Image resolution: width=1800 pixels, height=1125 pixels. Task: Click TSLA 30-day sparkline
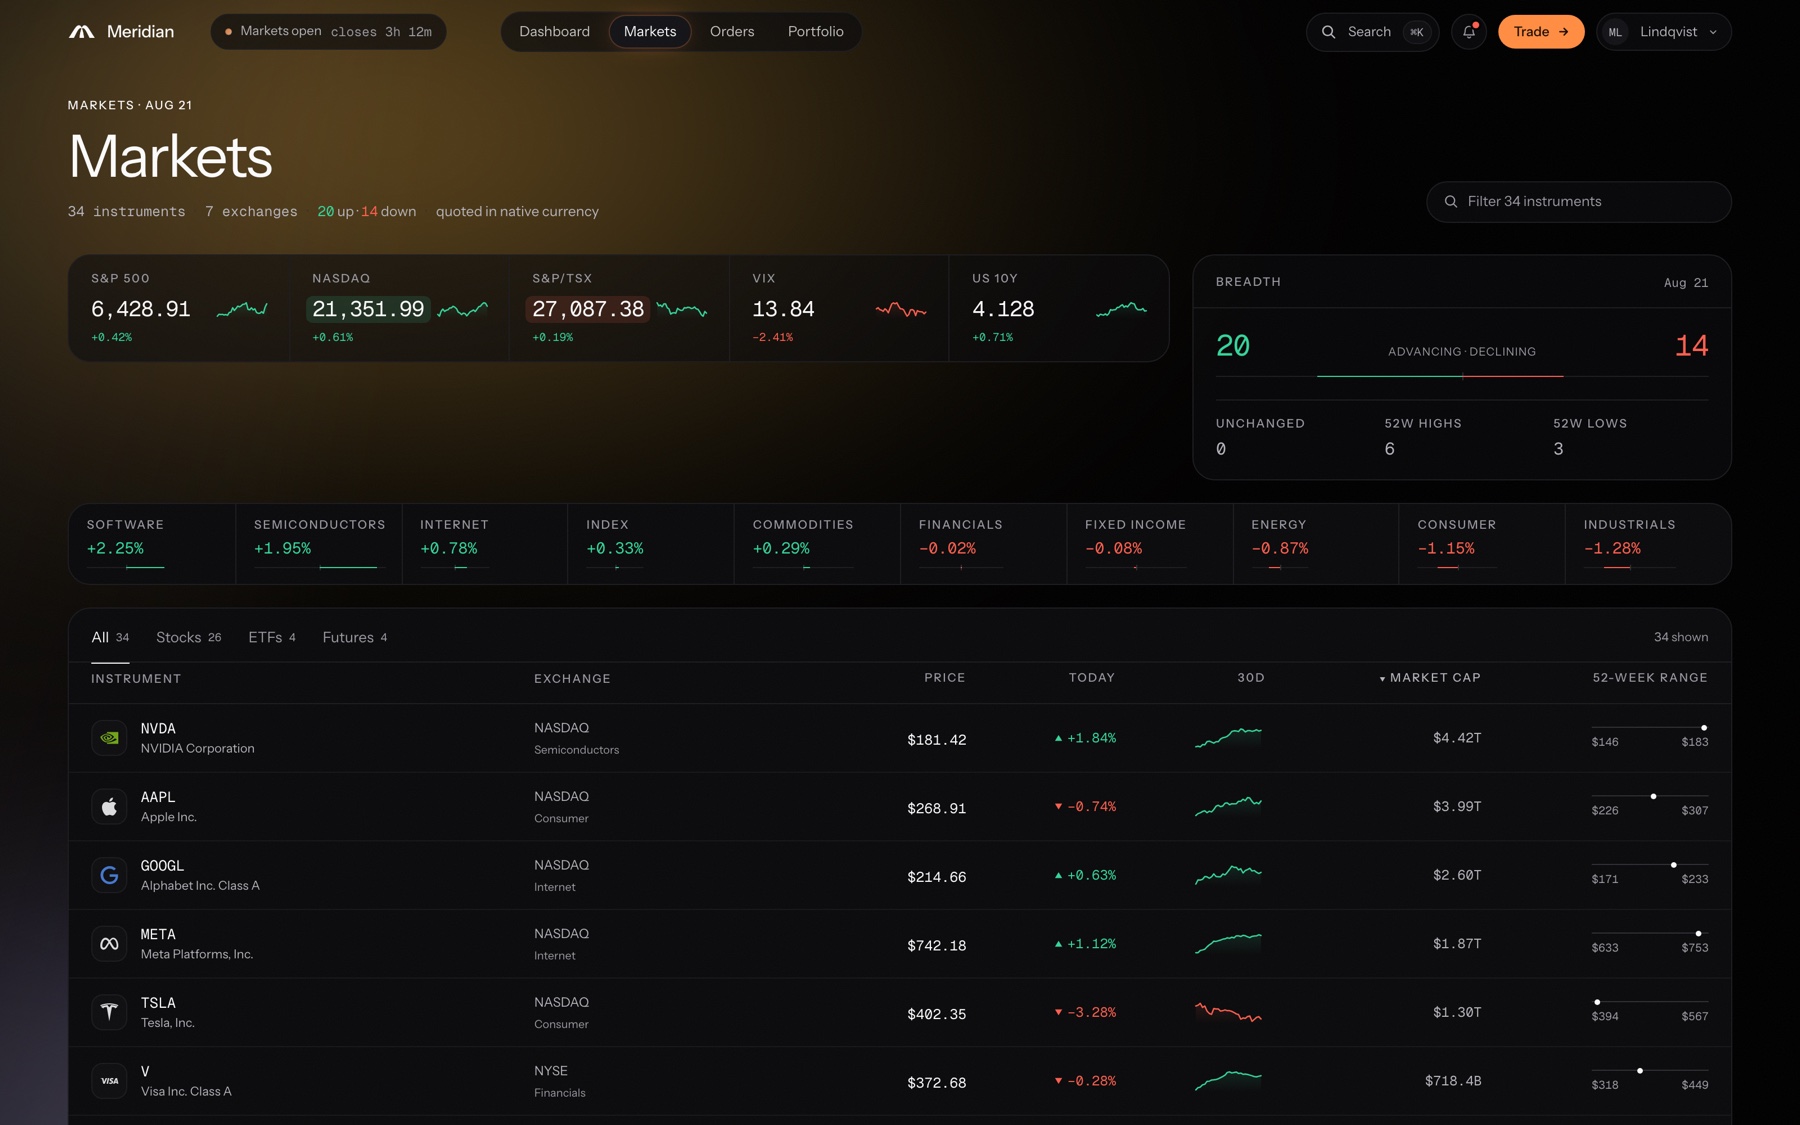(1228, 1012)
